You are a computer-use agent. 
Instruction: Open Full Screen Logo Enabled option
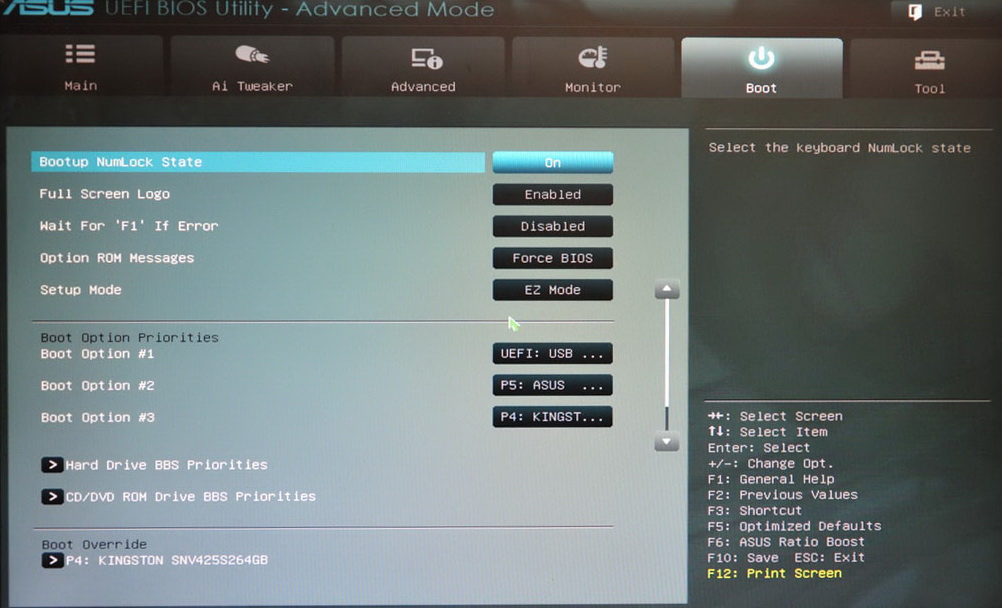pos(553,194)
